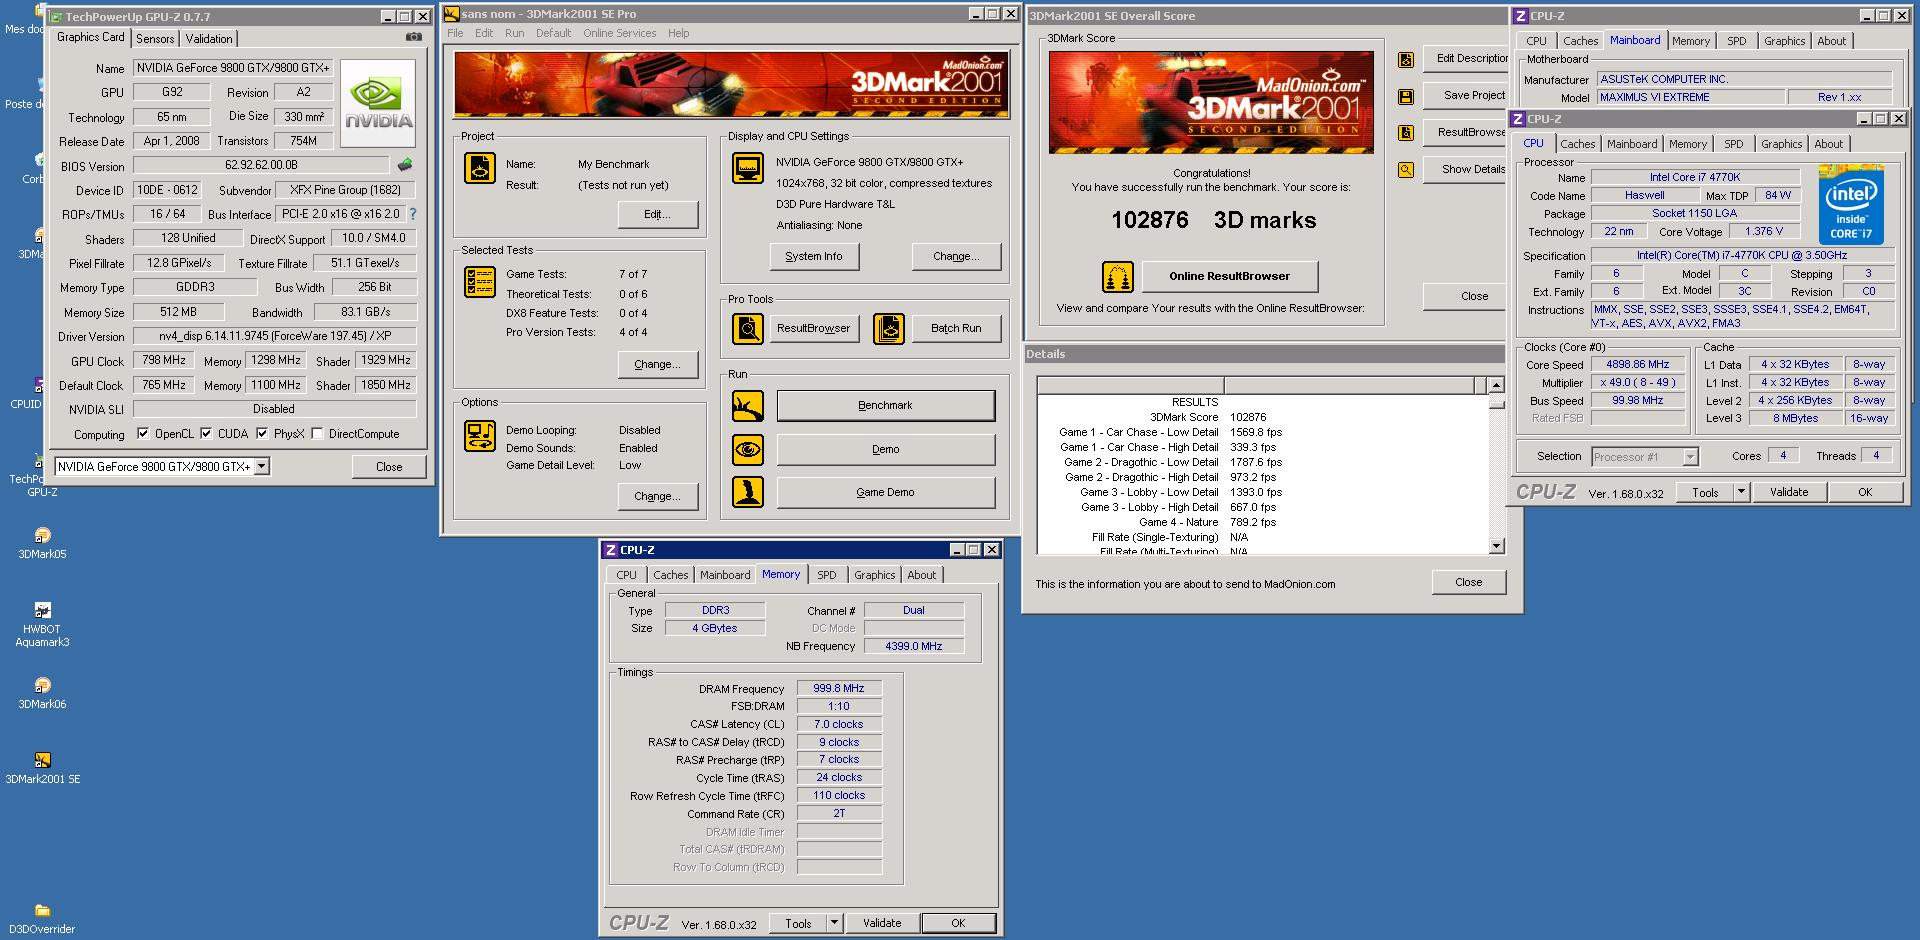This screenshot has height=940, width=1920.
Task: Open the D3DOverrider desktop folder
Action: tap(42, 918)
